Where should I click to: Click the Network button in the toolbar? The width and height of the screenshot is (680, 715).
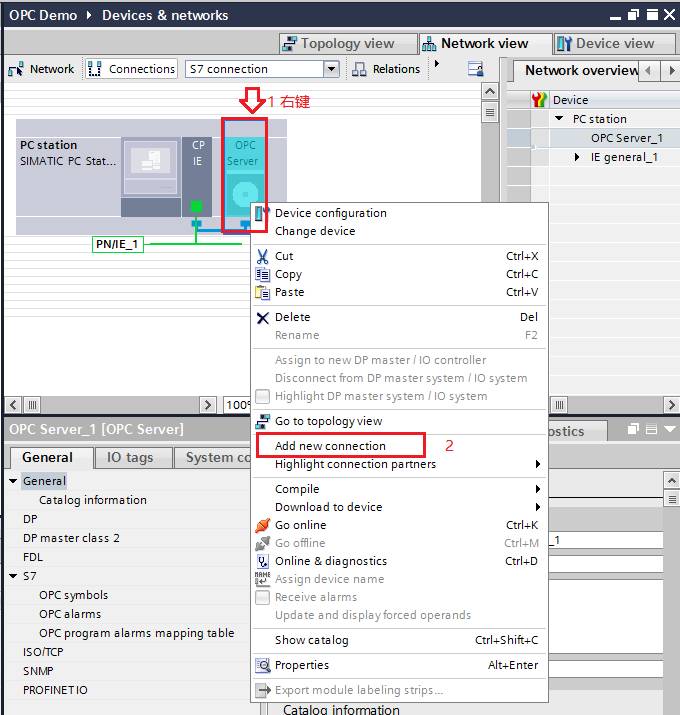pyautogui.click(x=41, y=69)
